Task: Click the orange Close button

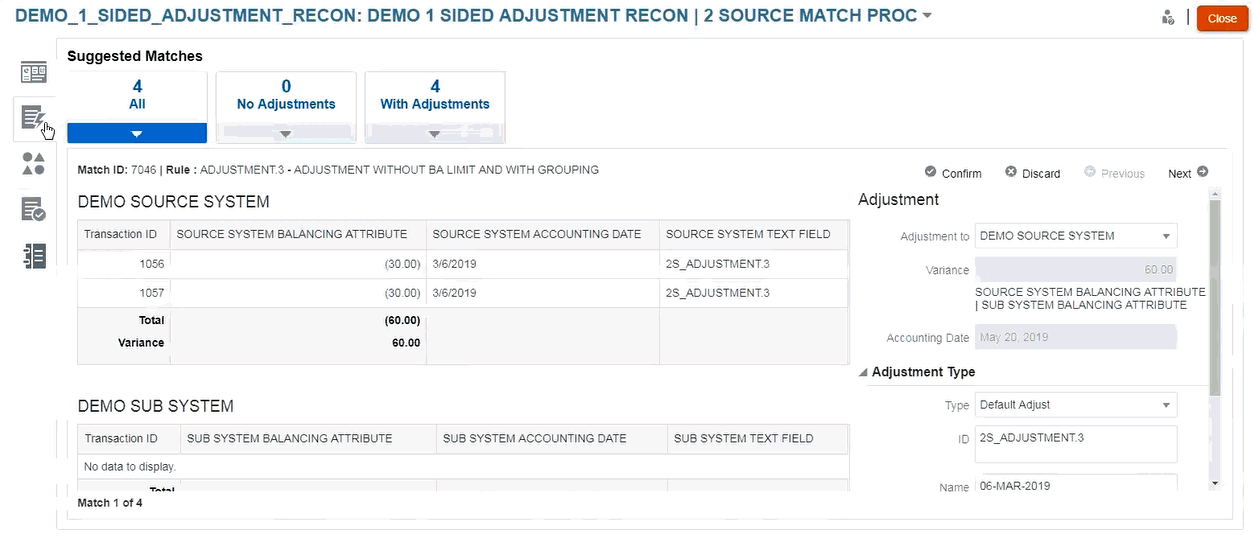Action: pyautogui.click(x=1222, y=18)
